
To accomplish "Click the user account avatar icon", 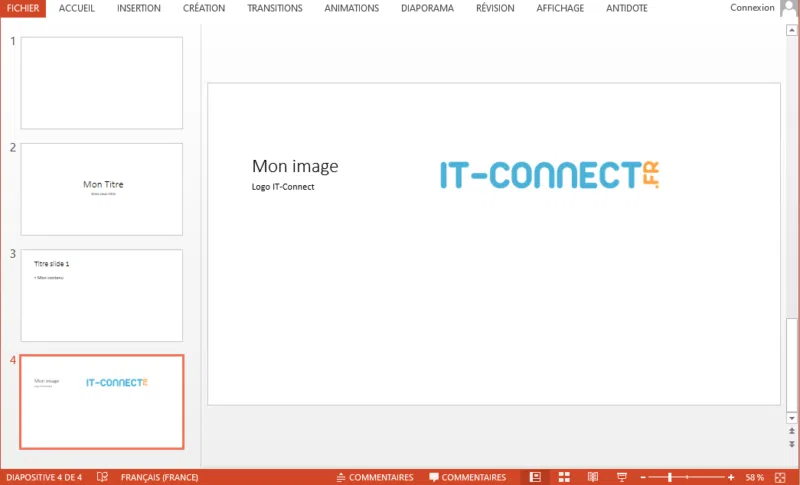I will tap(789, 8).
